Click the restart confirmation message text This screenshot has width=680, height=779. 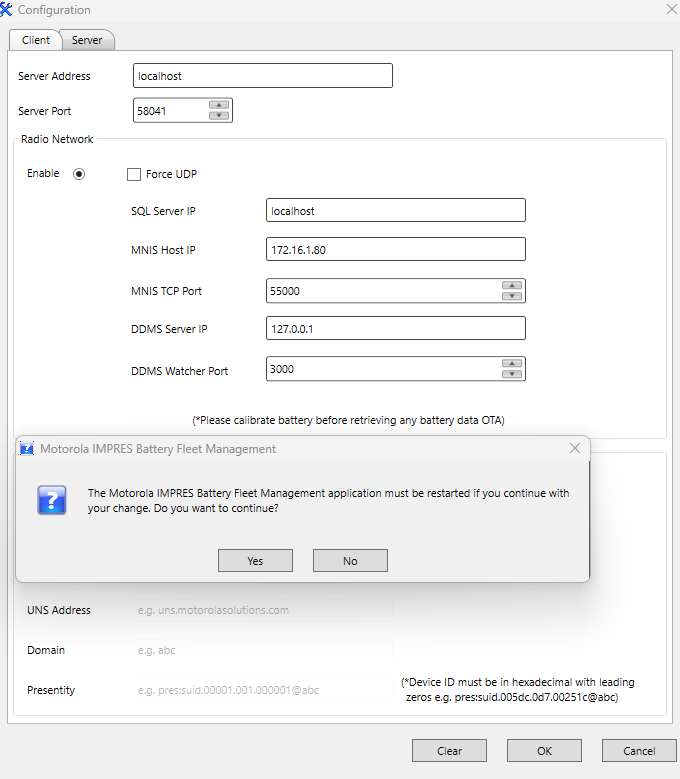(x=328, y=500)
